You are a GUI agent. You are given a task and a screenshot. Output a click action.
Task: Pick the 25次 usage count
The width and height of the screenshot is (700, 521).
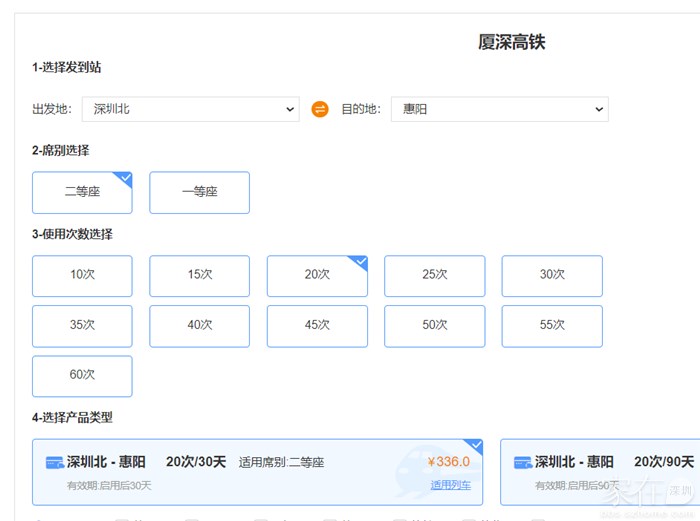(x=434, y=275)
